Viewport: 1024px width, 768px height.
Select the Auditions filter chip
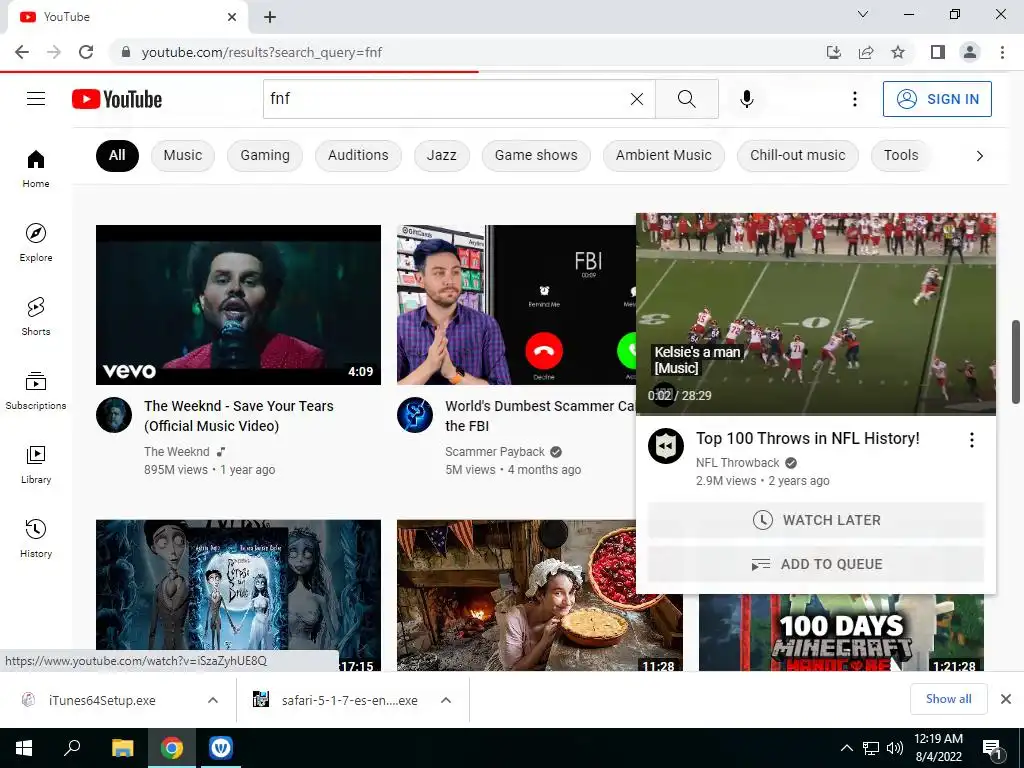click(x=358, y=155)
